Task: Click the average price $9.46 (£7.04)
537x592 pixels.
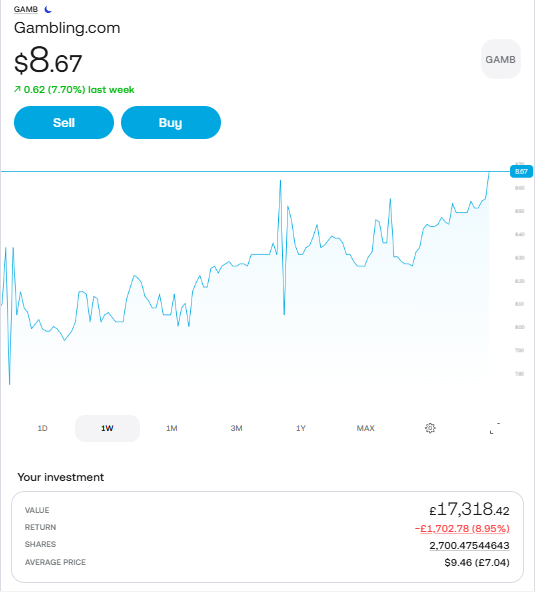Action: tap(477, 563)
